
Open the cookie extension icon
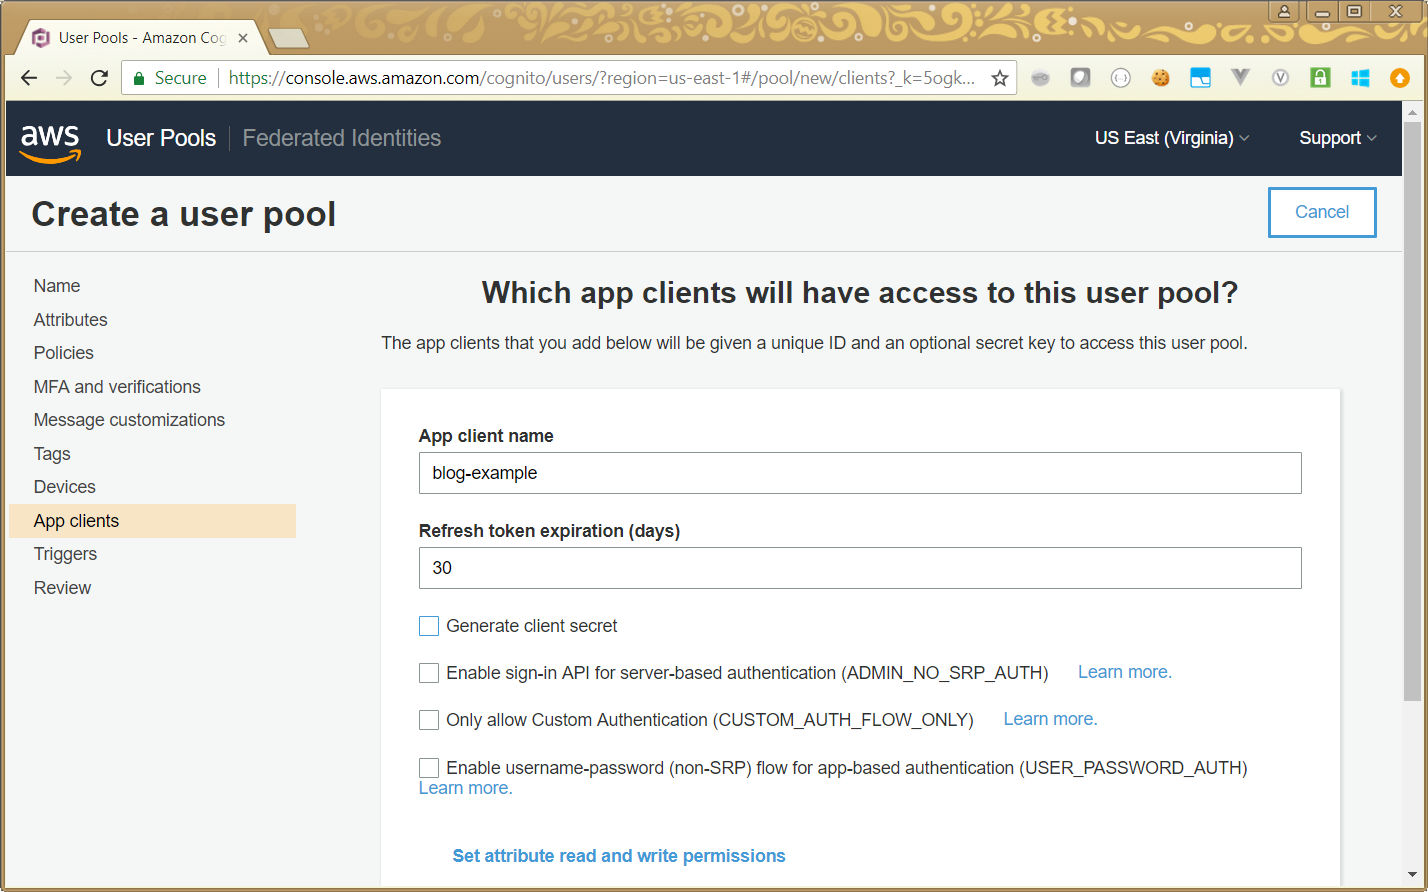click(x=1160, y=78)
